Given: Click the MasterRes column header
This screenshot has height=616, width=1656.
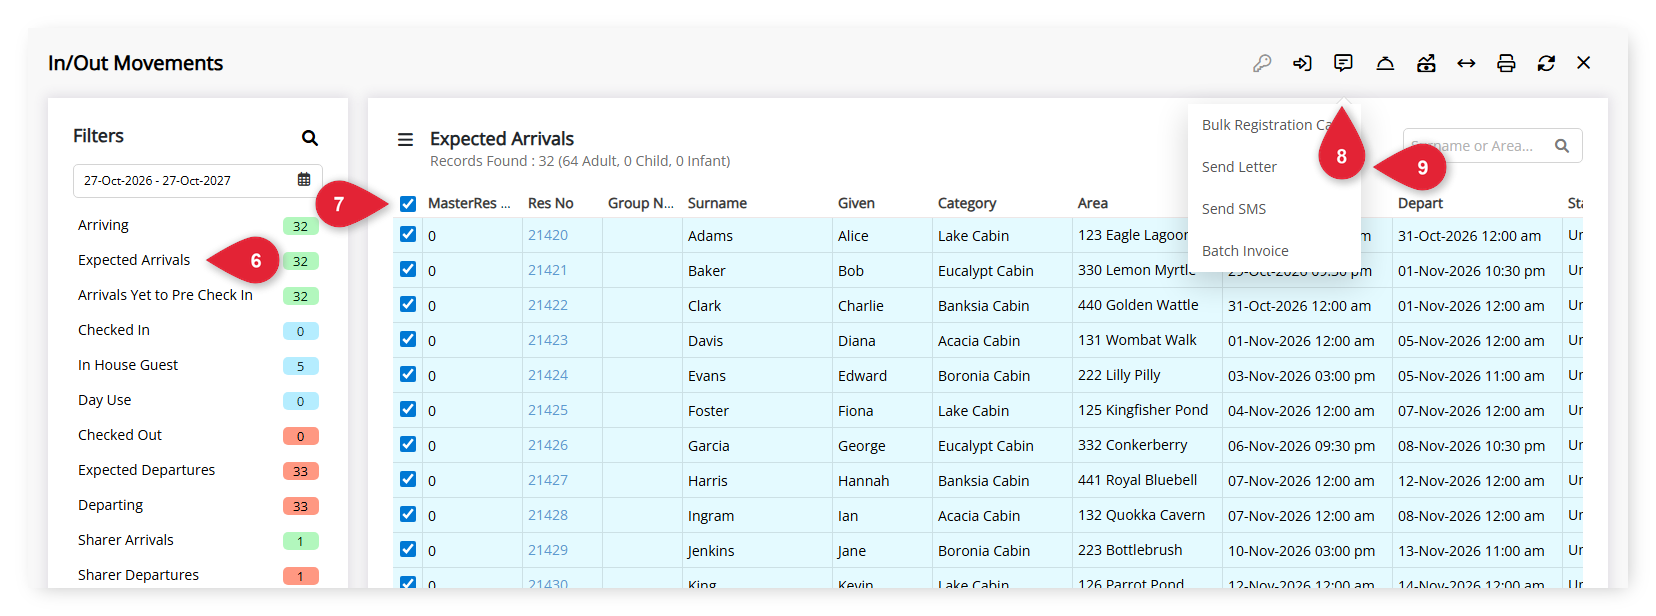Looking at the screenshot, I should point(469,203).
